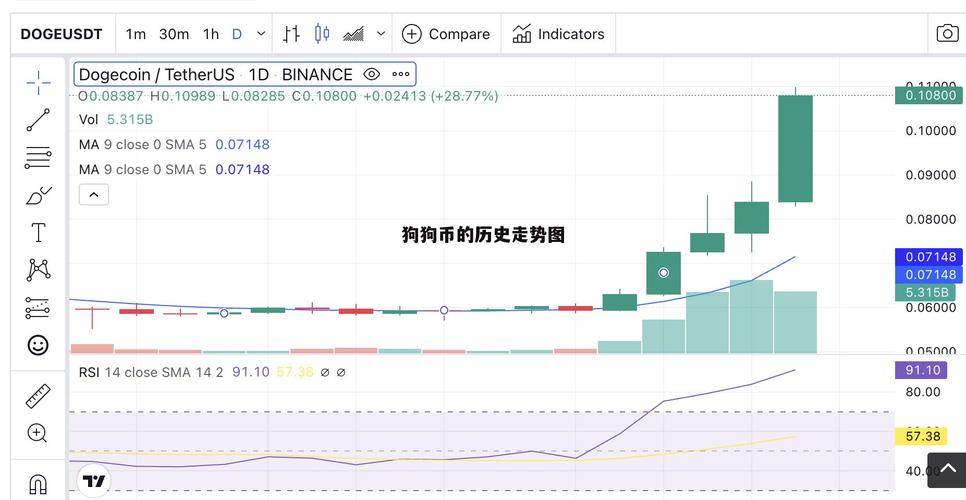The image size is (966, 500).
Task: Click first RSI legend null-value symbol
Action: click(325, 373)
